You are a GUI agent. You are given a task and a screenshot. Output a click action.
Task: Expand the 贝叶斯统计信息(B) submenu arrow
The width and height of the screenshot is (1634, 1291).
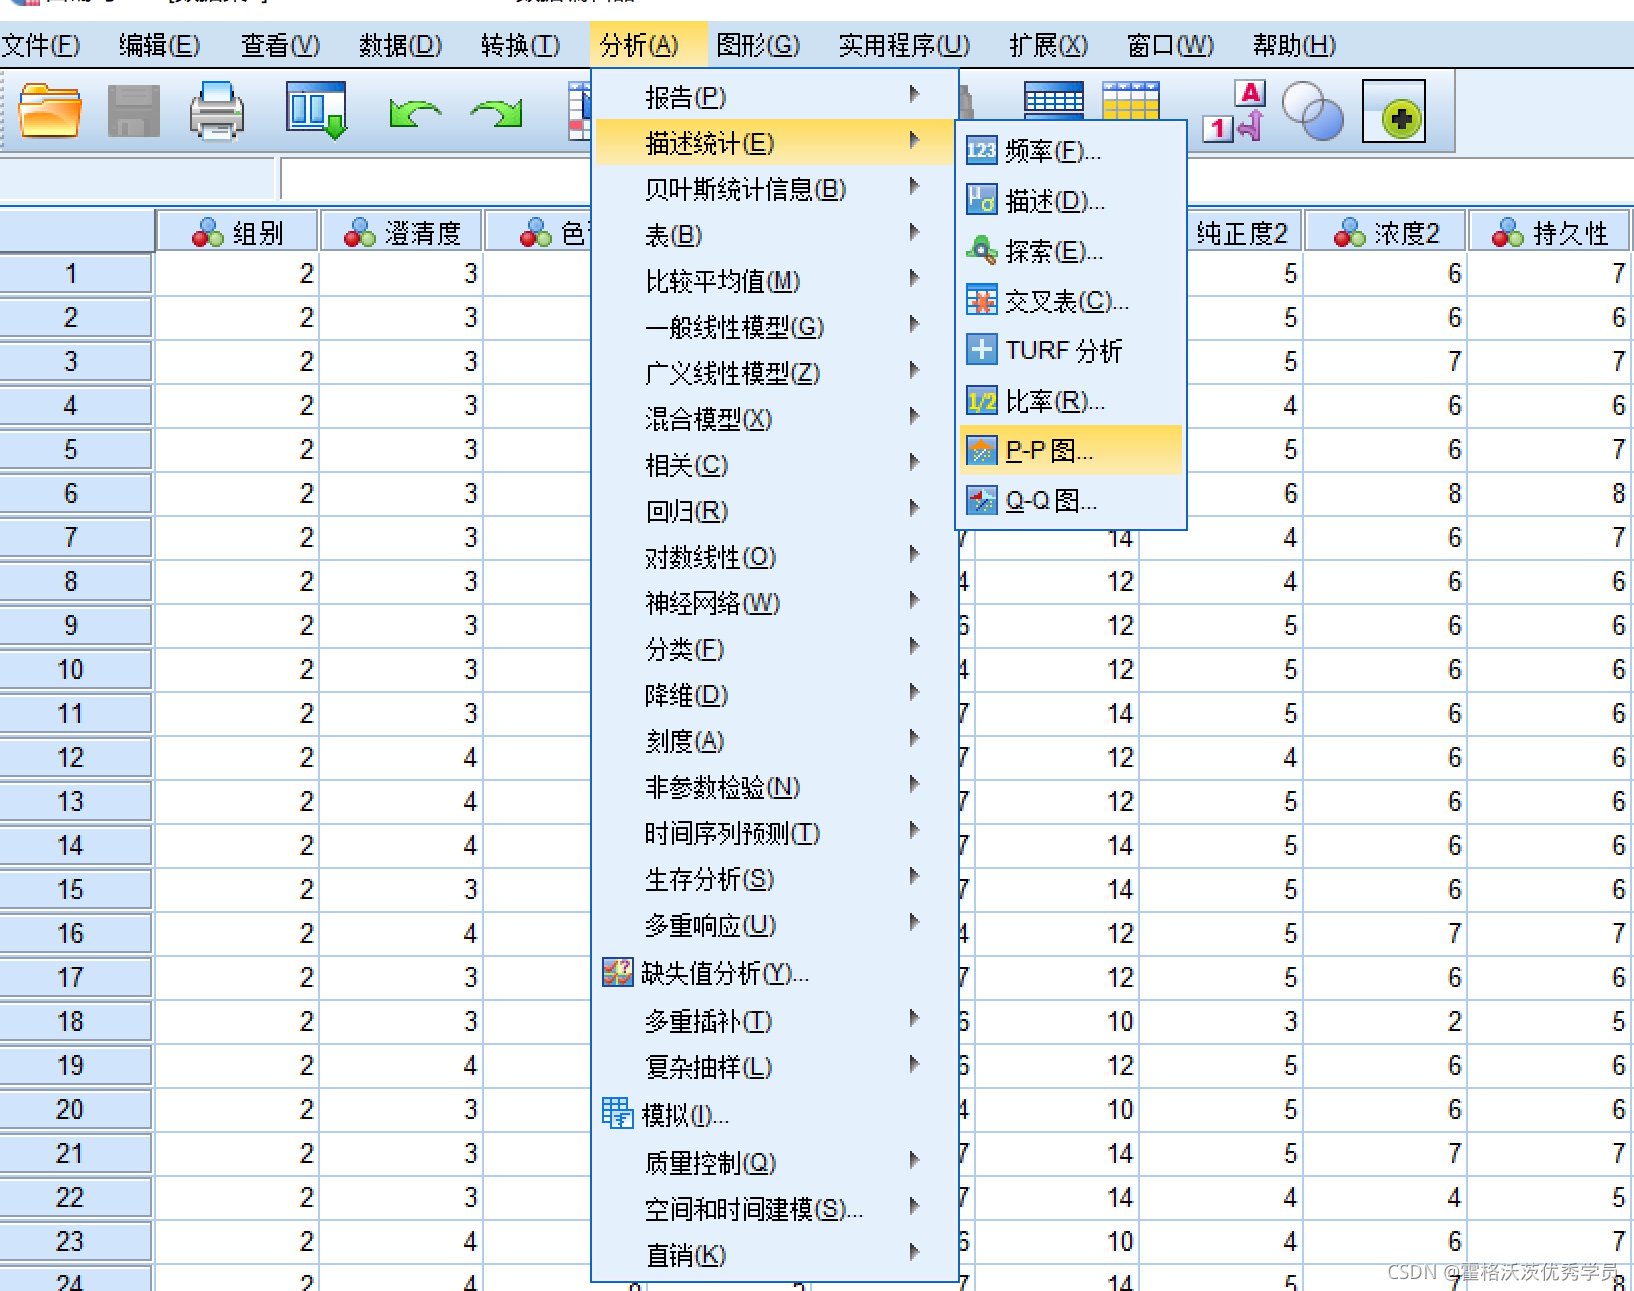coord(914,187)
